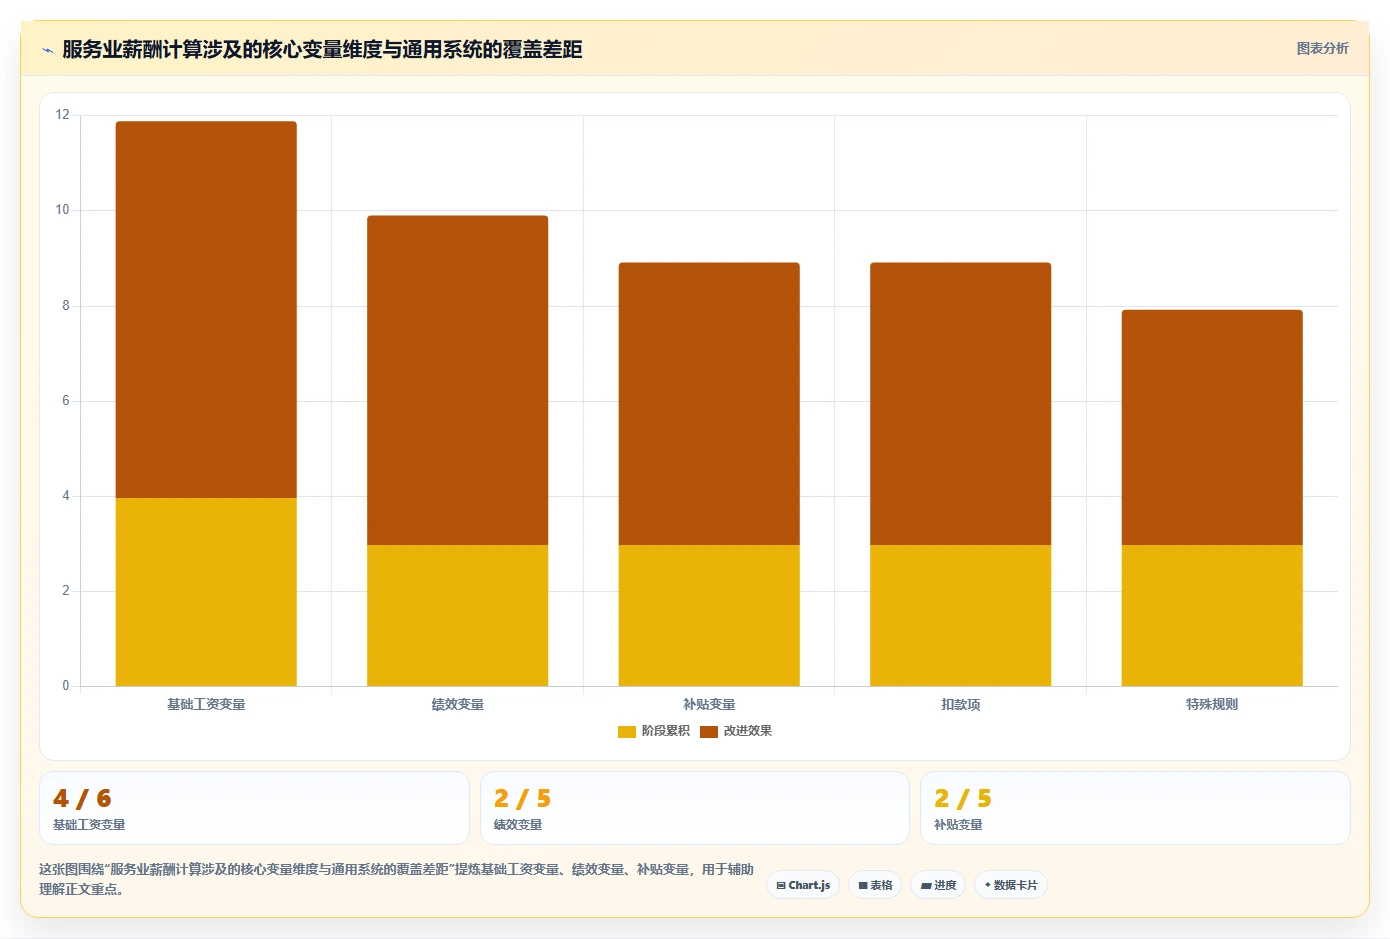
Task: Click the 进度 tag chip
Action: pyautogui.click(x=938, y=885)
